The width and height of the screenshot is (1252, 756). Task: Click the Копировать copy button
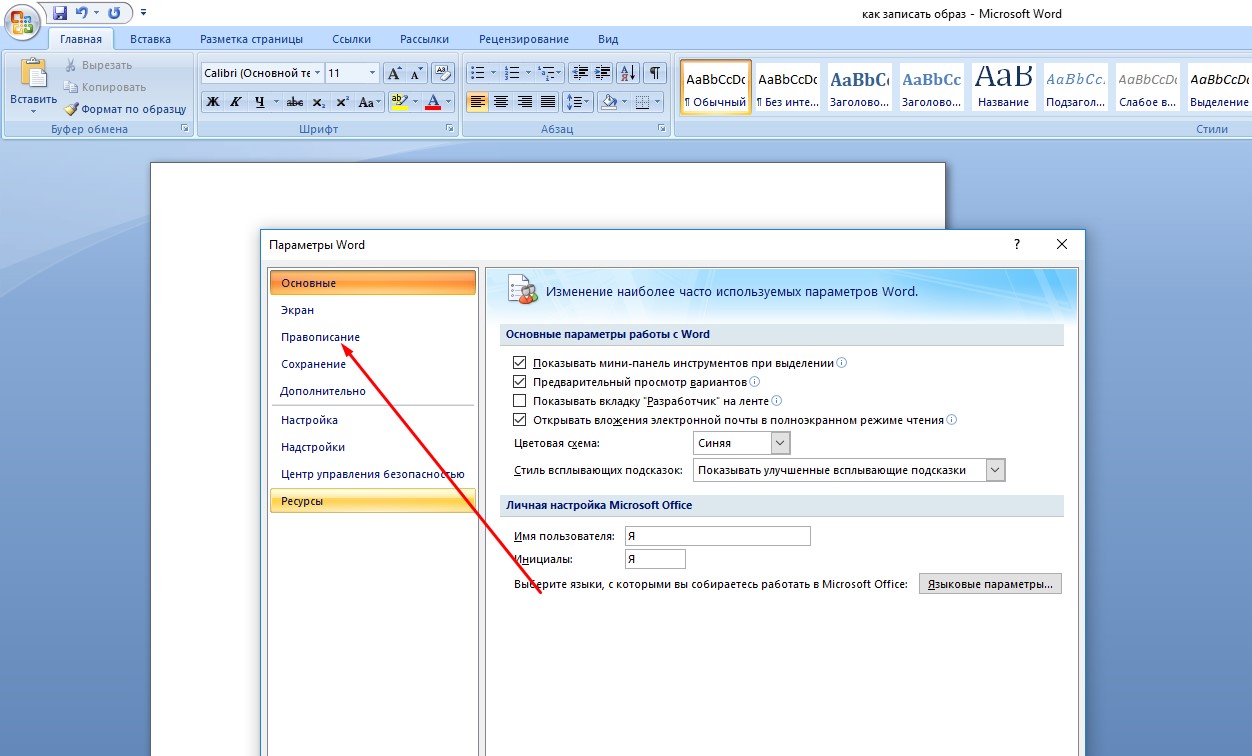pyautogui.click(x=104, y=87)
